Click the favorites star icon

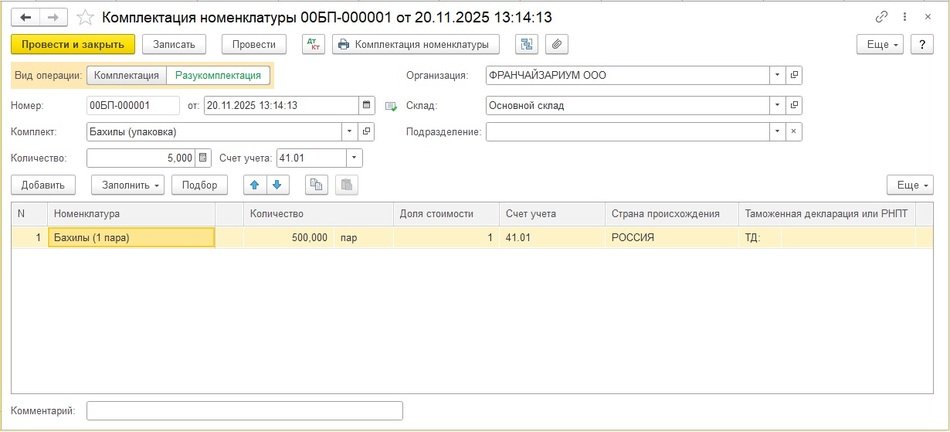coord(86,18)
